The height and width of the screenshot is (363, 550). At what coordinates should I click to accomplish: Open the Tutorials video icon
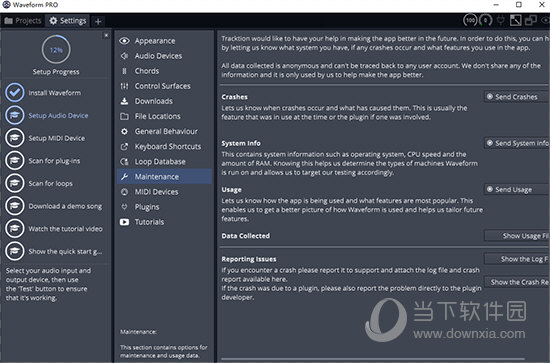[x=124, y=222]
